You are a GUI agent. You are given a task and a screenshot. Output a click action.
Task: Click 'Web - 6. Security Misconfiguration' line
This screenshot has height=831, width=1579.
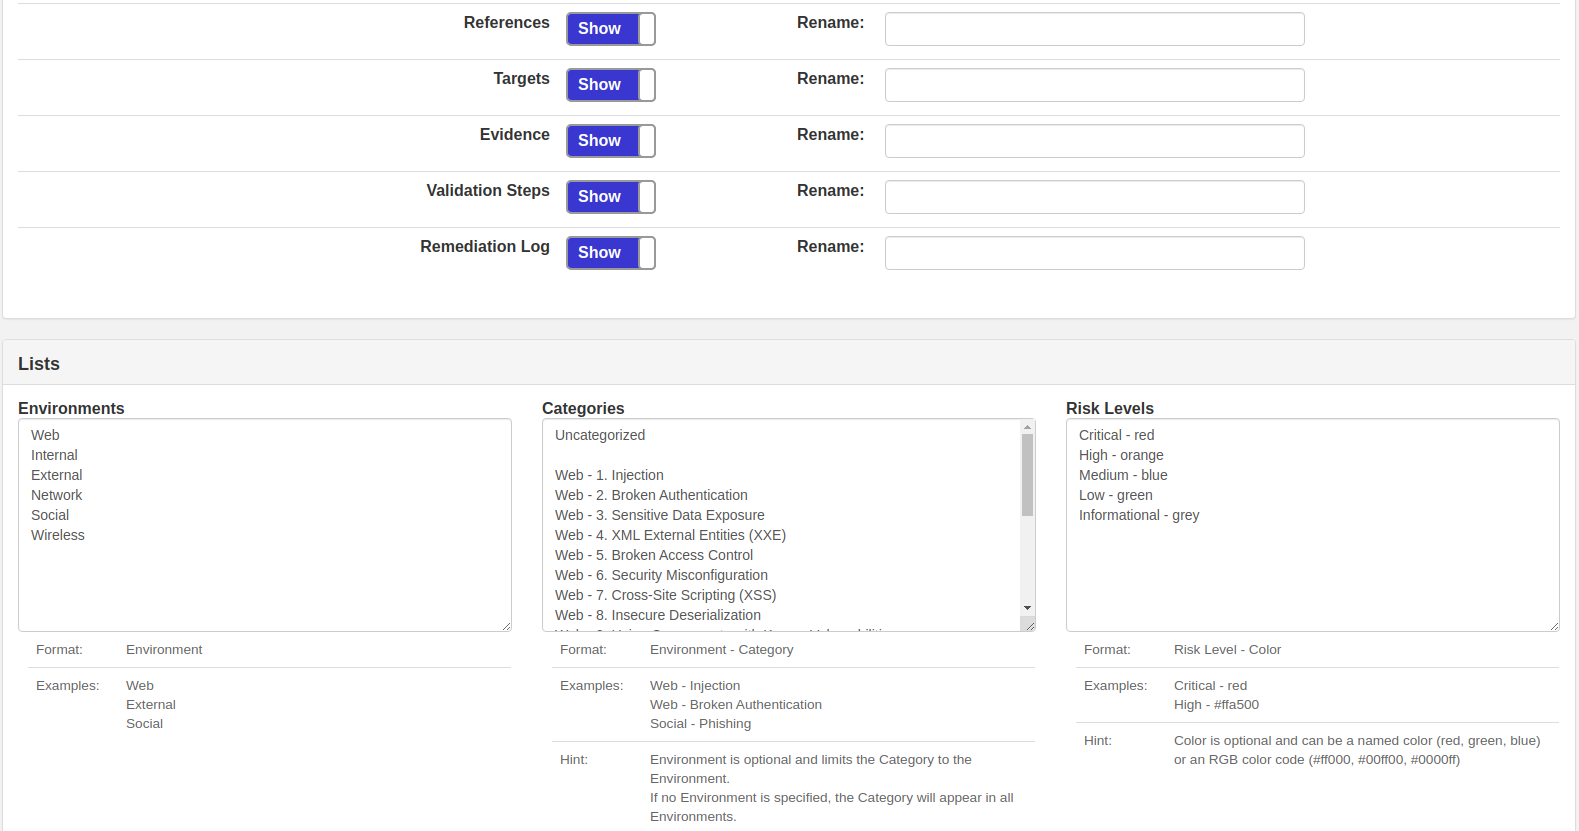click(661, 575)
